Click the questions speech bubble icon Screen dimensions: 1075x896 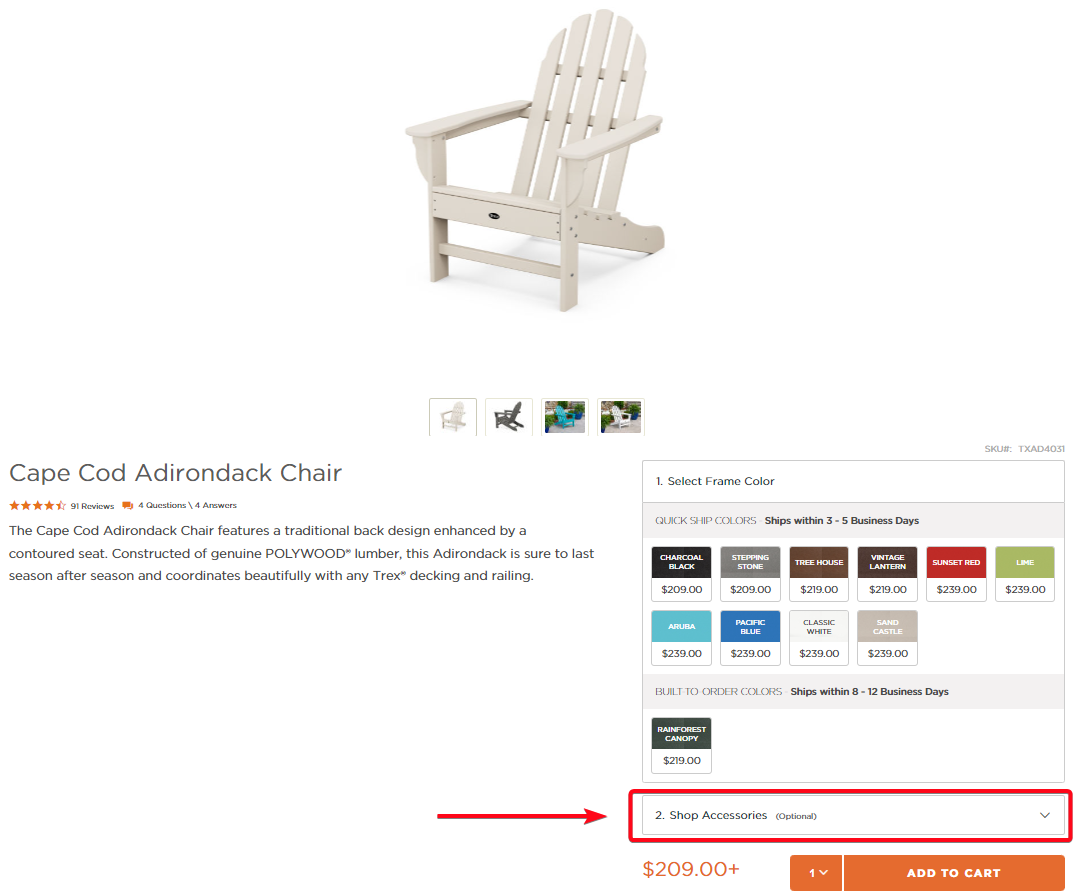(x=128, y=505)
